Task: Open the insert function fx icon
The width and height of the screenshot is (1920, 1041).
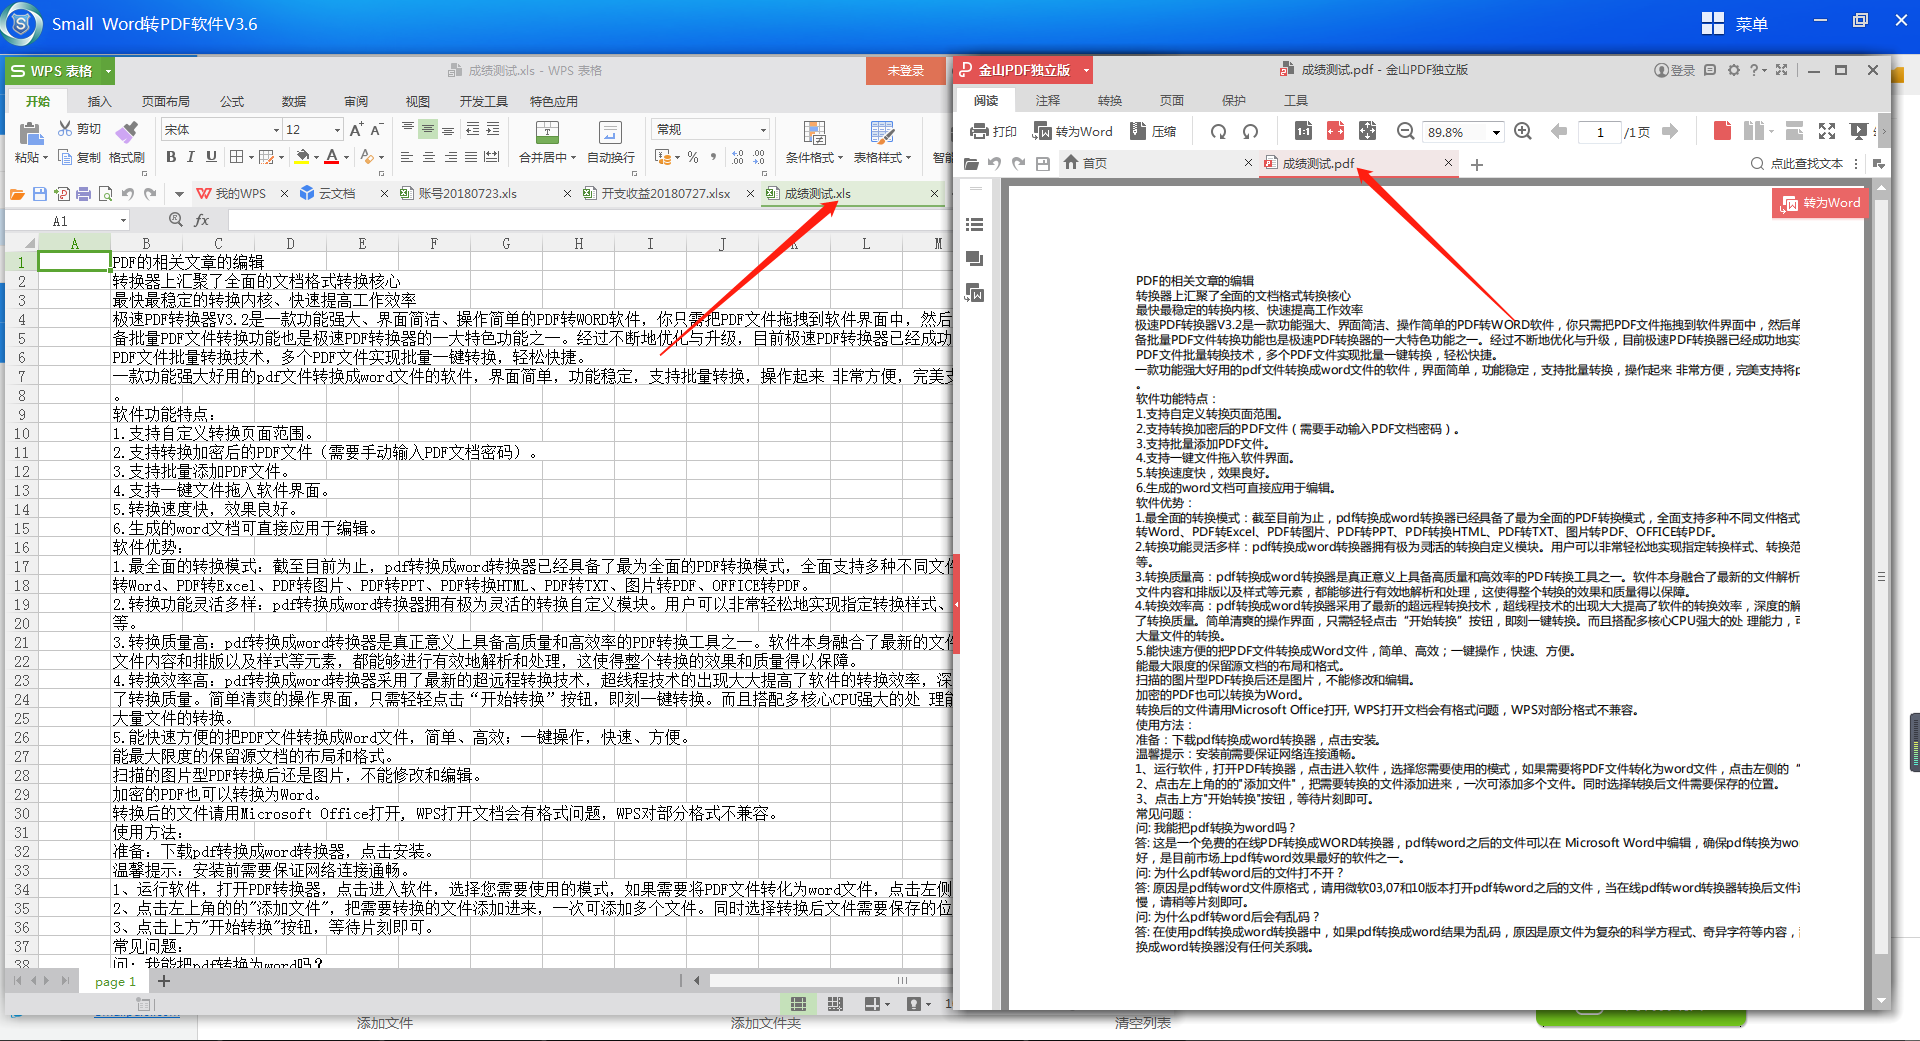Action: pyautogui.click(x=202, y=220)
